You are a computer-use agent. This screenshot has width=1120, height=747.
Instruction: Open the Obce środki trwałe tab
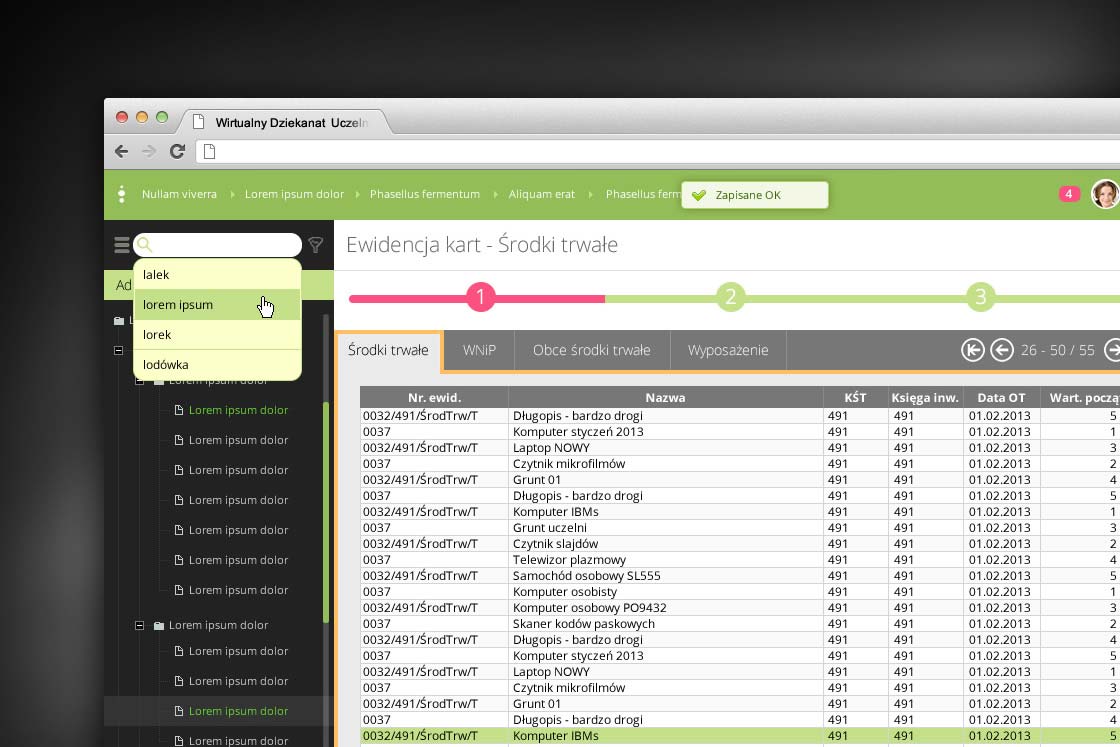click(591, 350)
